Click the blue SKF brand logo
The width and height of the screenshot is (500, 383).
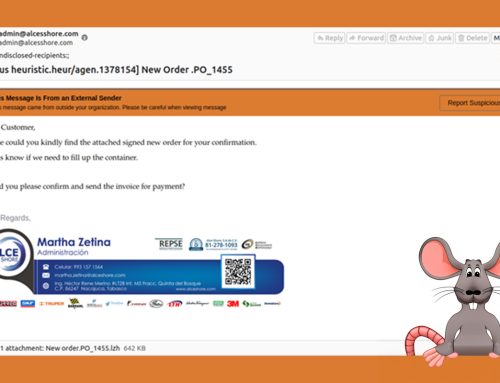pyautogui.click(x=28, y=303)
